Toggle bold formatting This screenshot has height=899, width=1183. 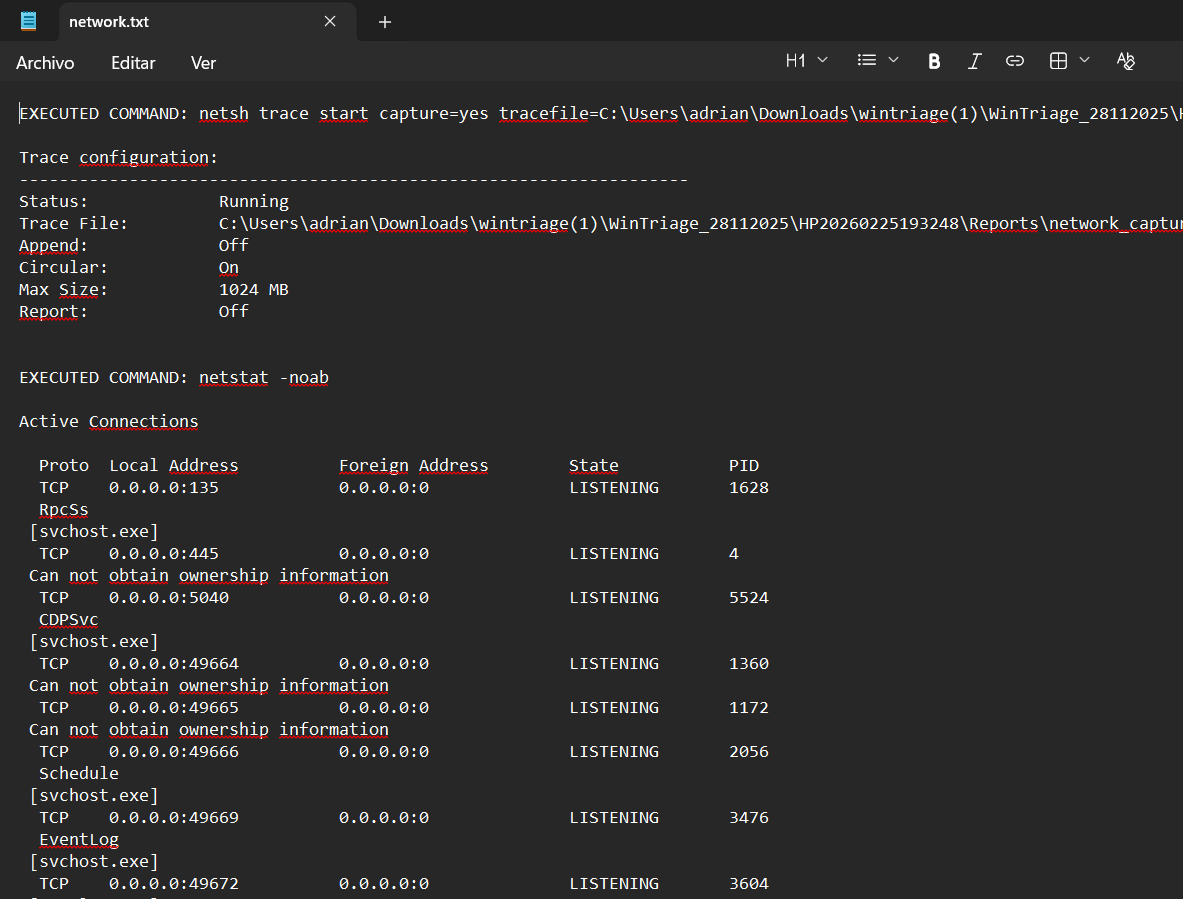pos(934,61)
